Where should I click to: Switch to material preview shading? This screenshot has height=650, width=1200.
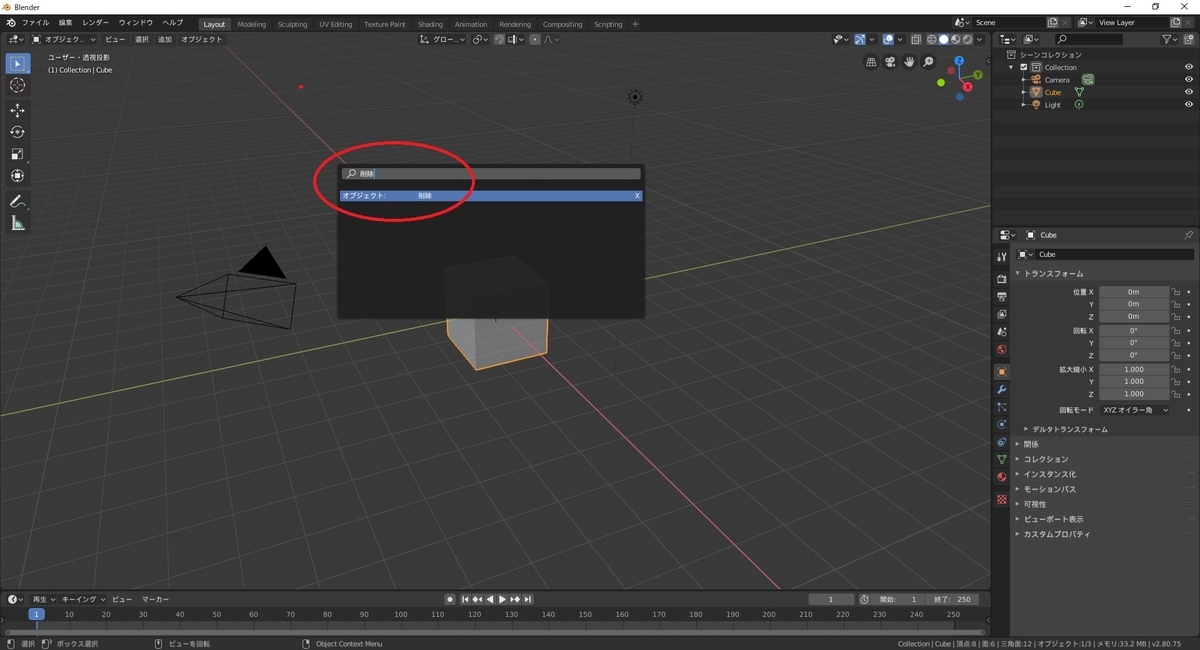click(955, 40)
